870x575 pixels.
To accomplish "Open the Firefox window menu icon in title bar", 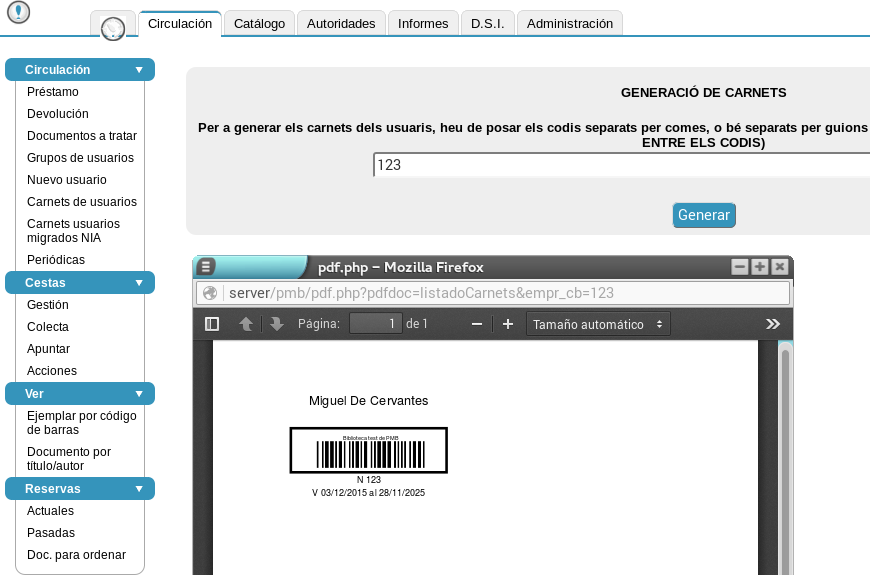I will [x=206, y=267].
